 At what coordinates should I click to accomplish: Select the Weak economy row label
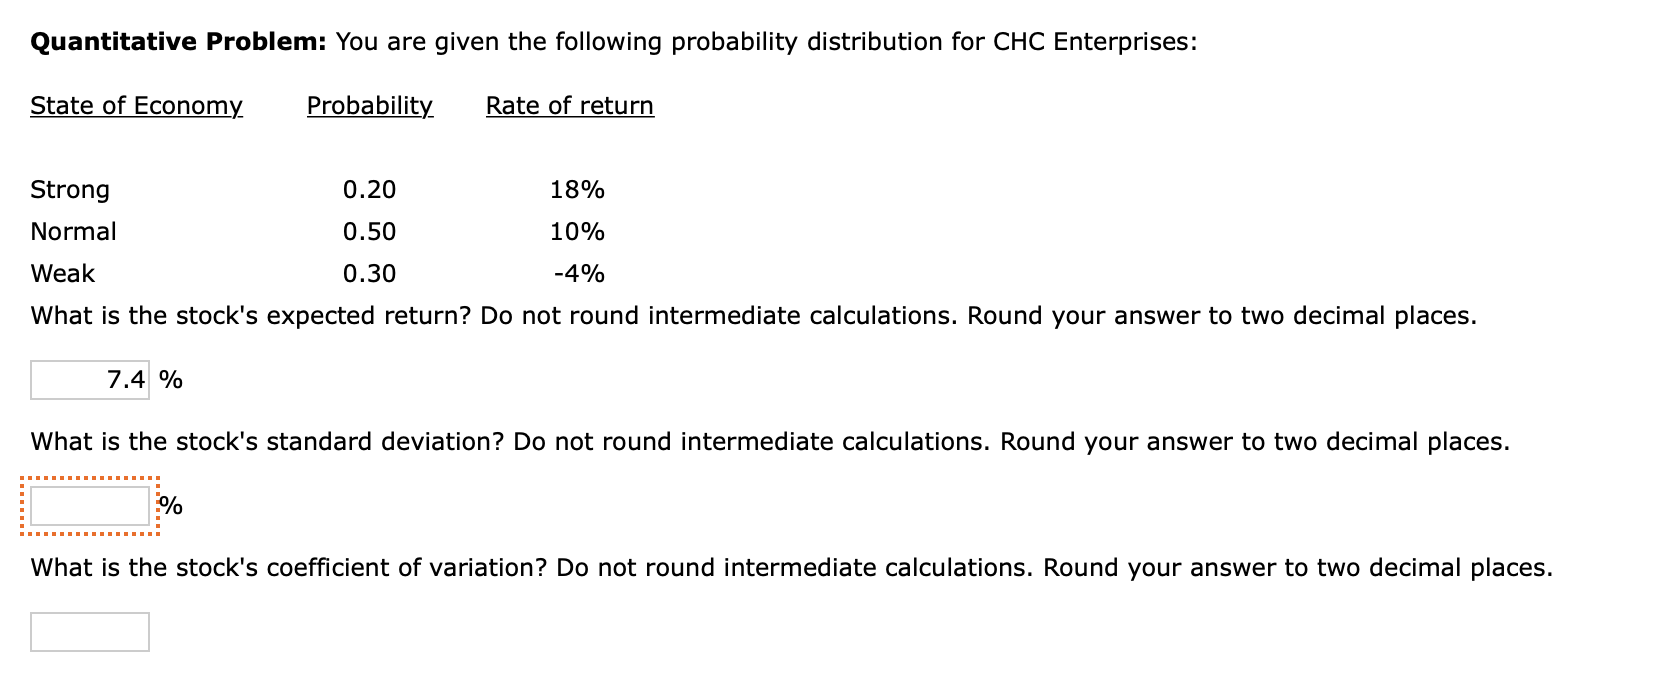pyautogui.click(x=61, y=273)
